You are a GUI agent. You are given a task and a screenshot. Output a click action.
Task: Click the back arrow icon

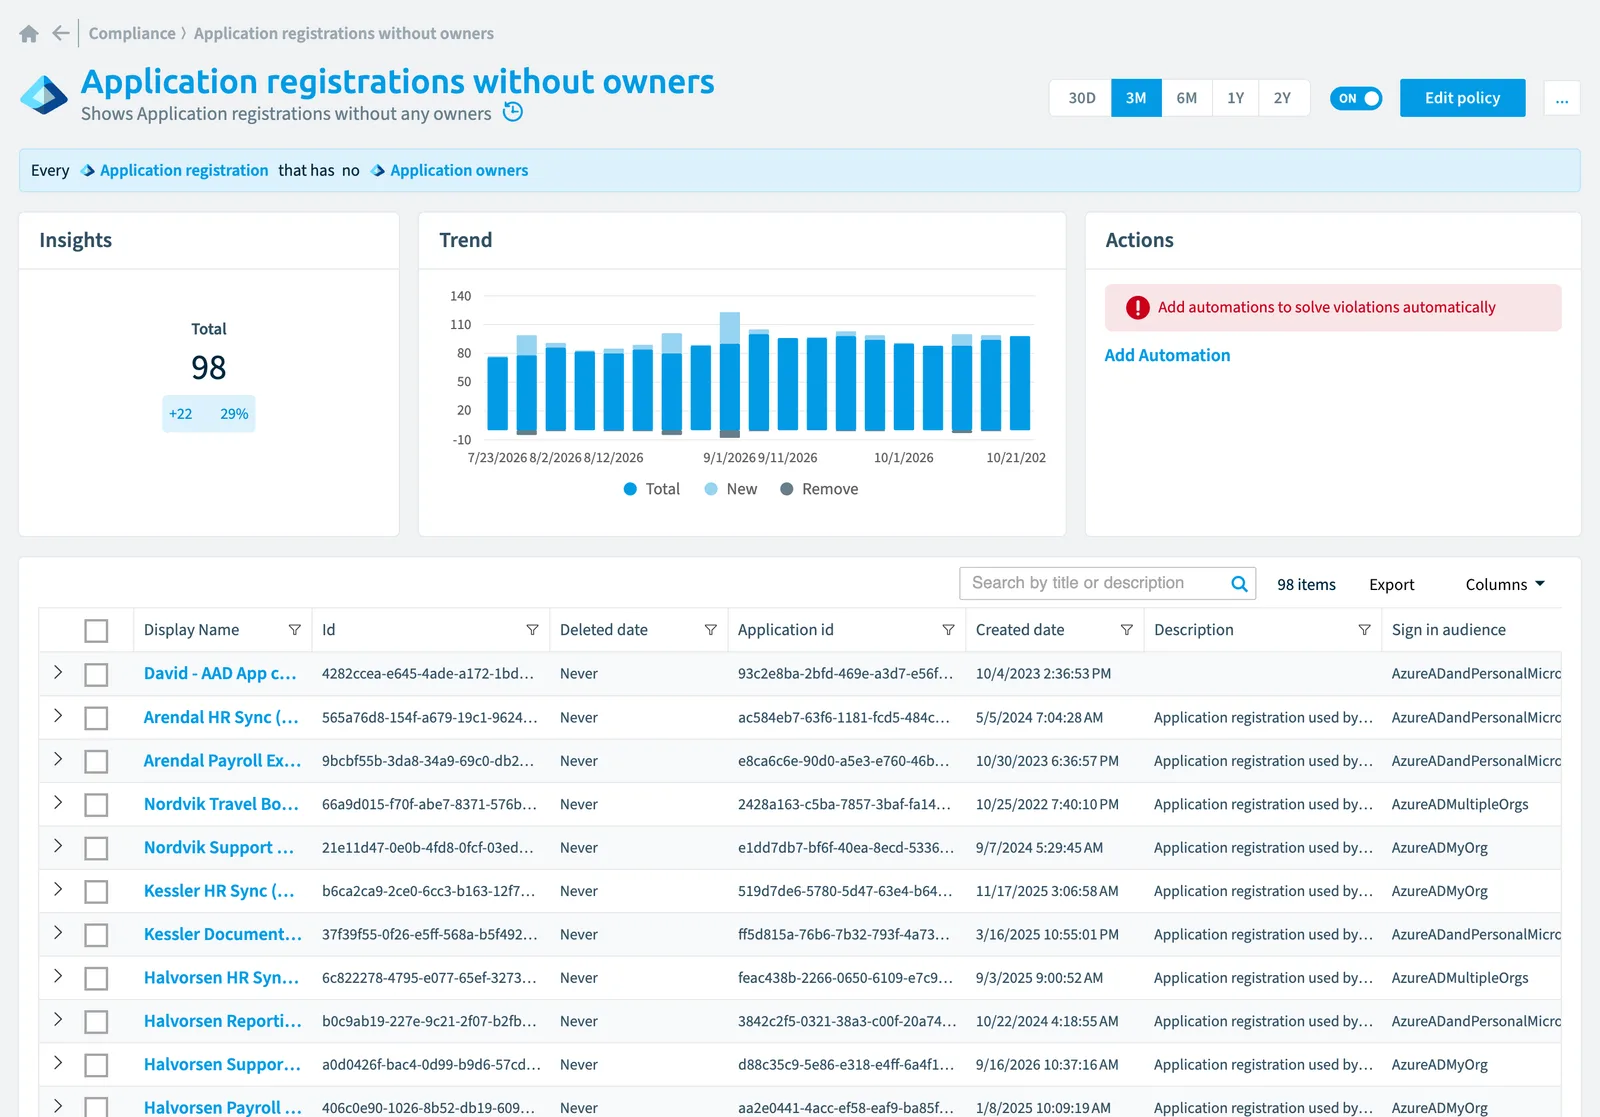(61, 33)
